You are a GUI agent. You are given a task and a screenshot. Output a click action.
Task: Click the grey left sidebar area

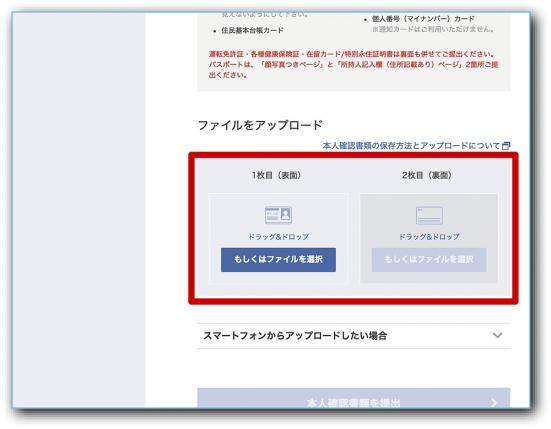[79, 211]
